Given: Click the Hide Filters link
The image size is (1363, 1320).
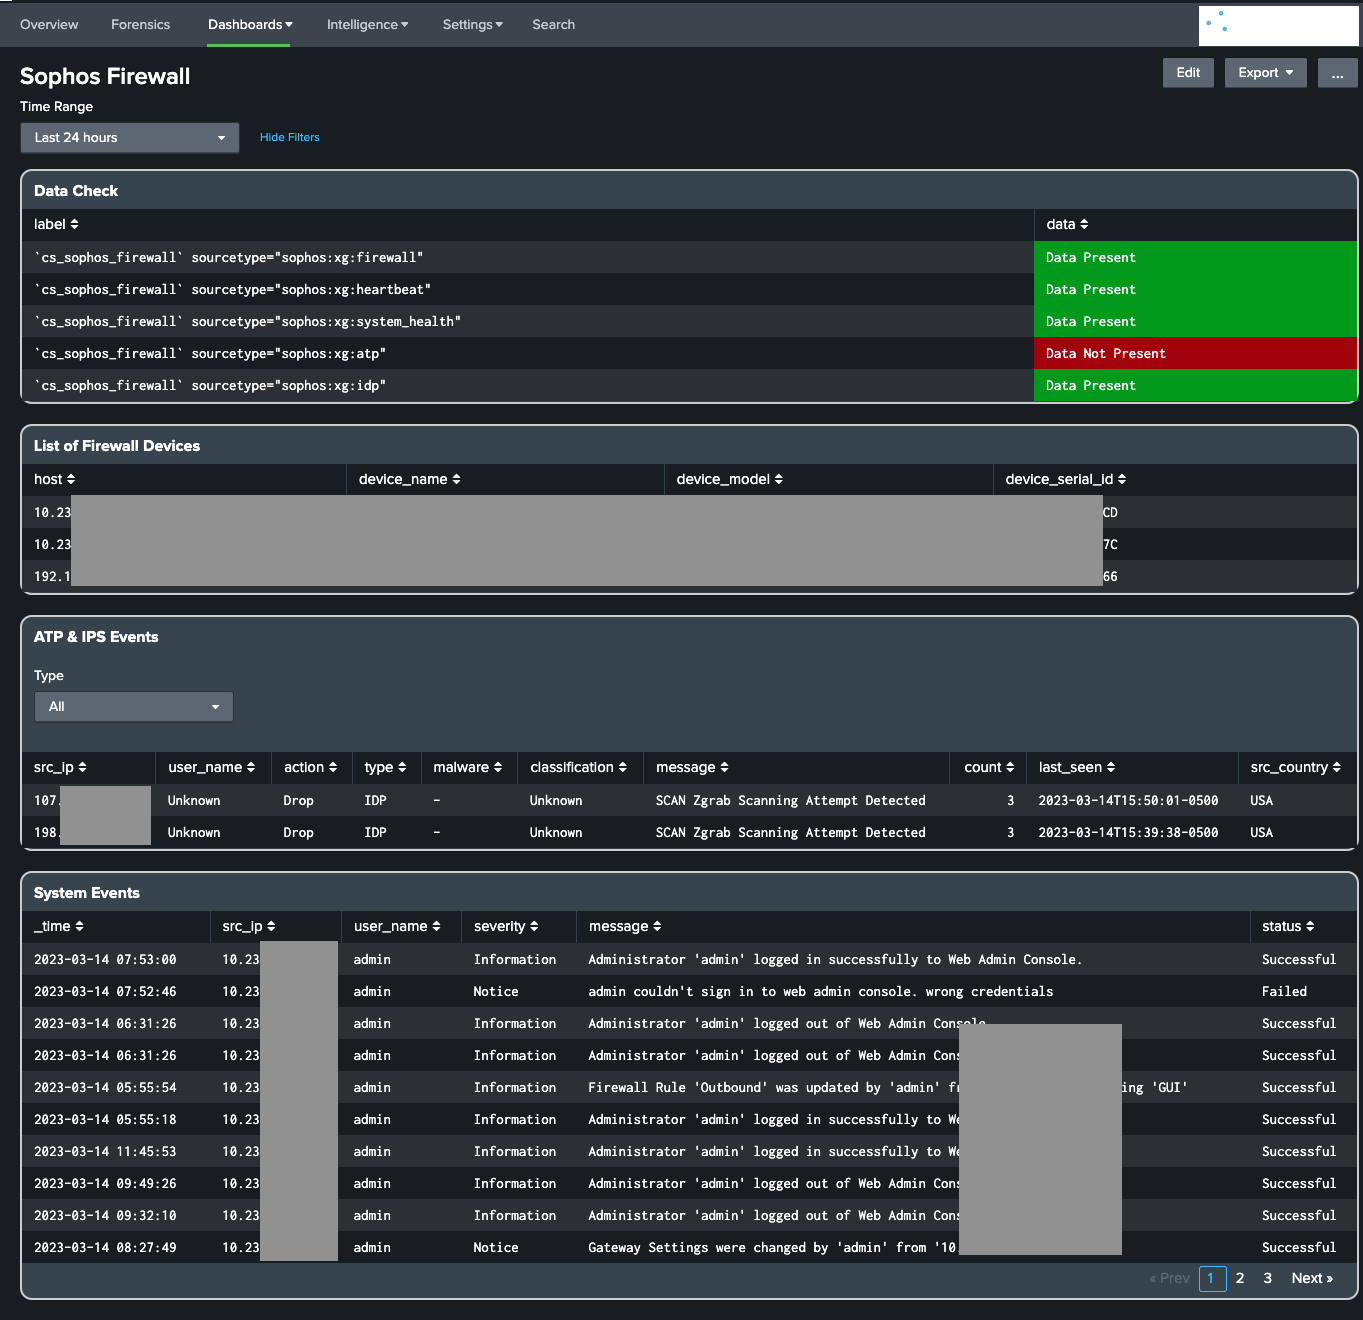Looking at the screenshot, I should point(289,137).
